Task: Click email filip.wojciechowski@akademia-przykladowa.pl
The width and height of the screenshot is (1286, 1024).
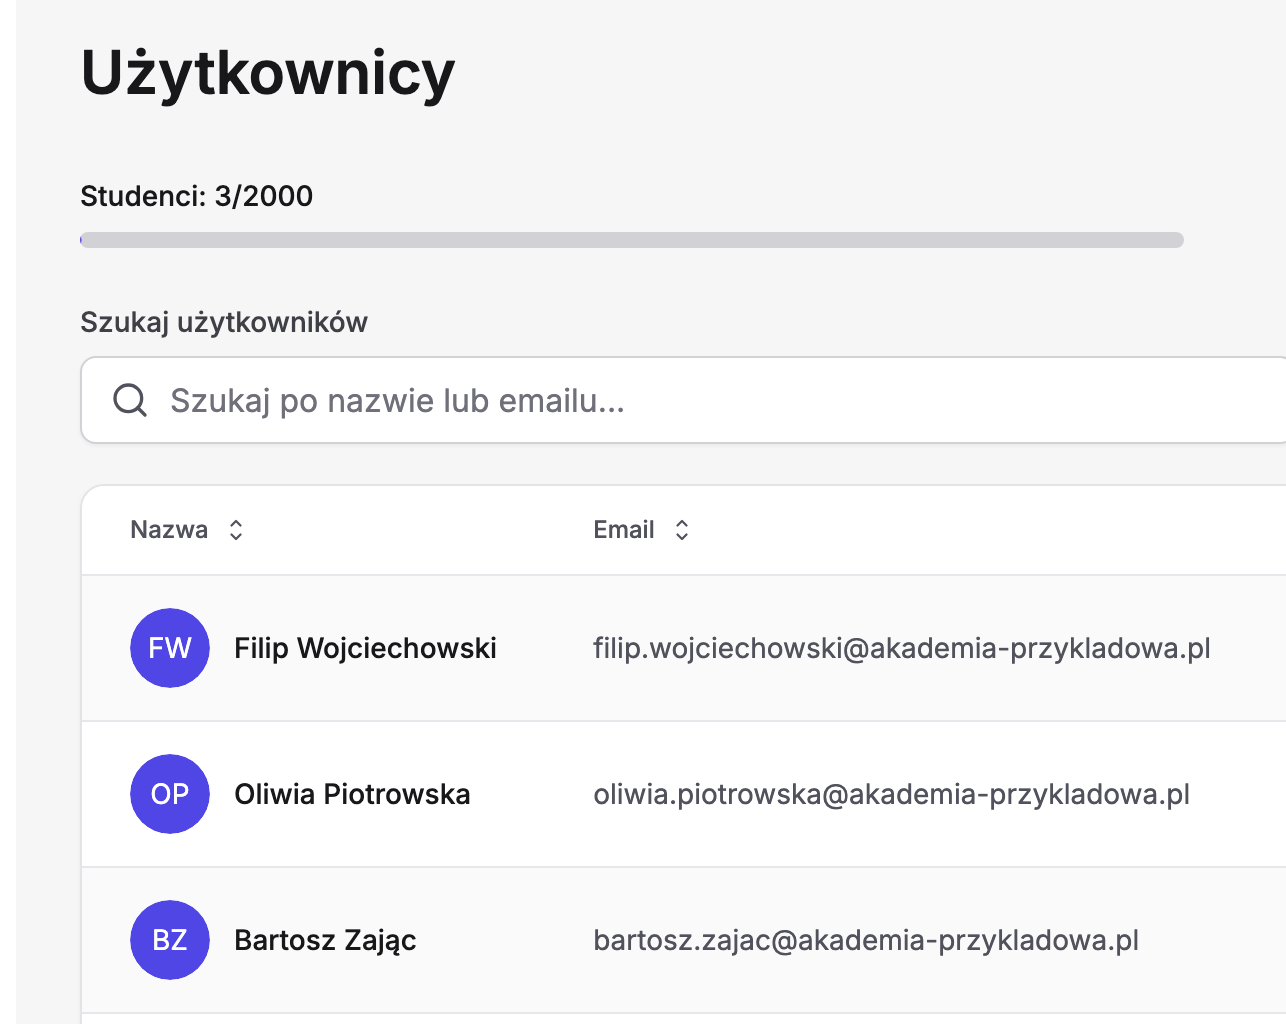Action: click(x=902, y=648)
